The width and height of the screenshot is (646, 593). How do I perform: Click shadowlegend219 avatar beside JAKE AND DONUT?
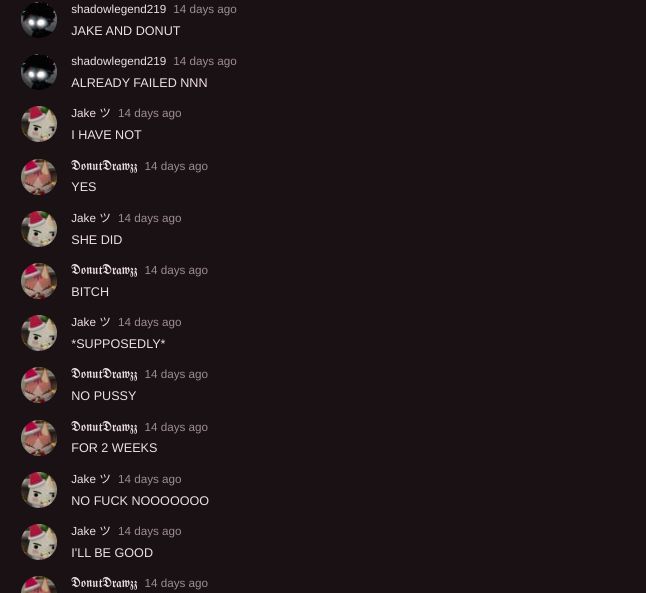coord(39,20)
